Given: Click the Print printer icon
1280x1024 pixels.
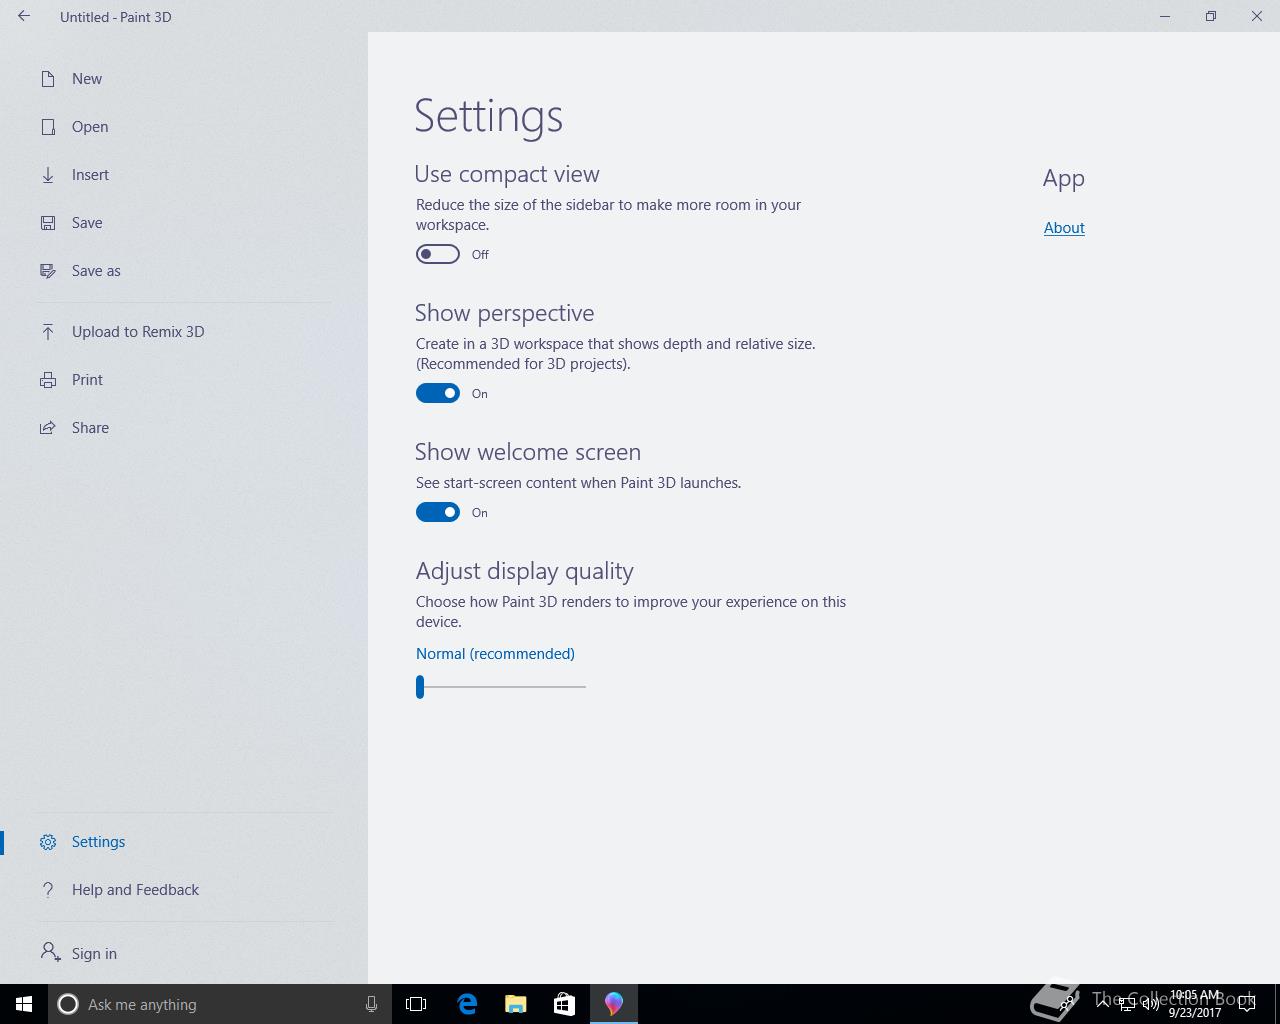Looking at the screenshot, I should 48,380.
